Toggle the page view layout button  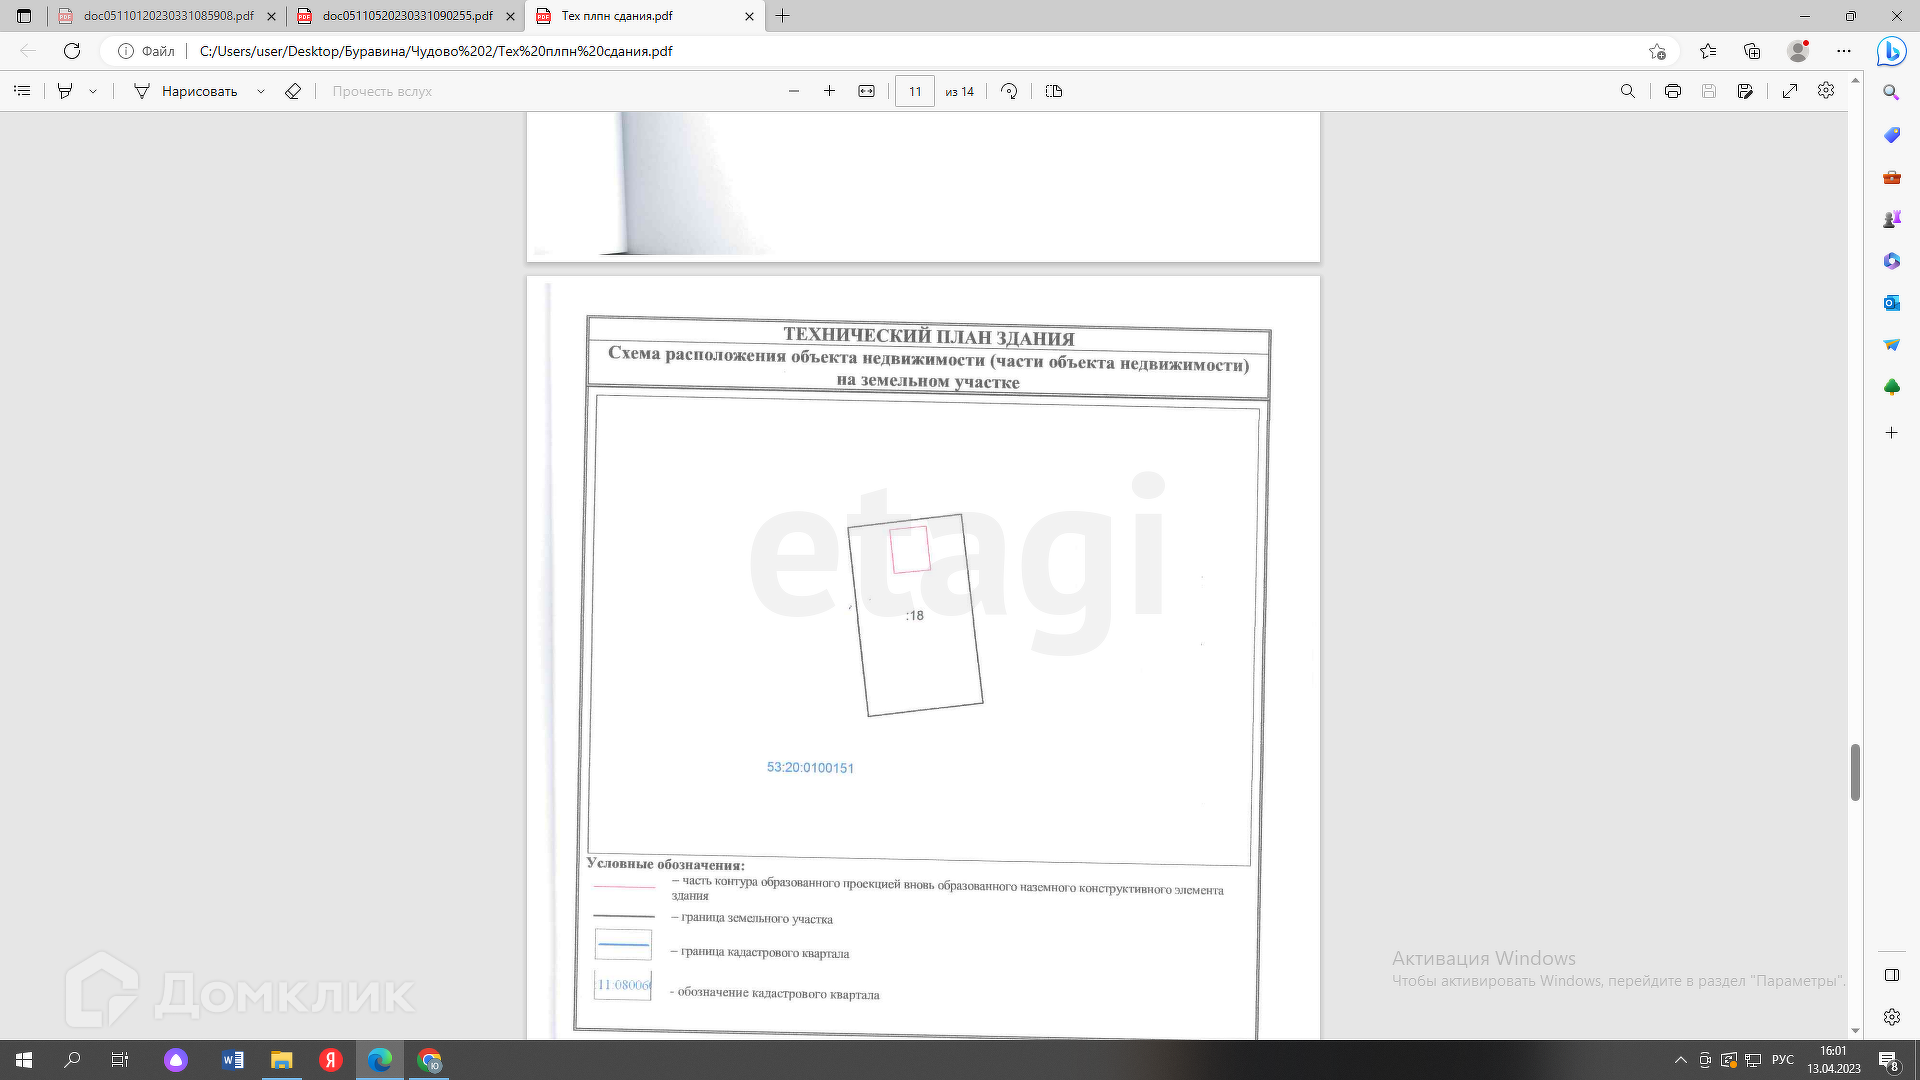(1054, 91)
